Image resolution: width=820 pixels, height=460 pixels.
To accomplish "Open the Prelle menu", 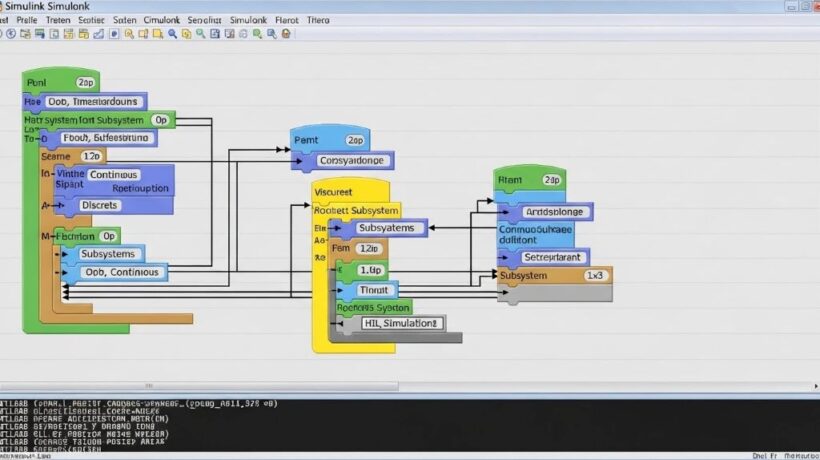I will coord(27,20).
